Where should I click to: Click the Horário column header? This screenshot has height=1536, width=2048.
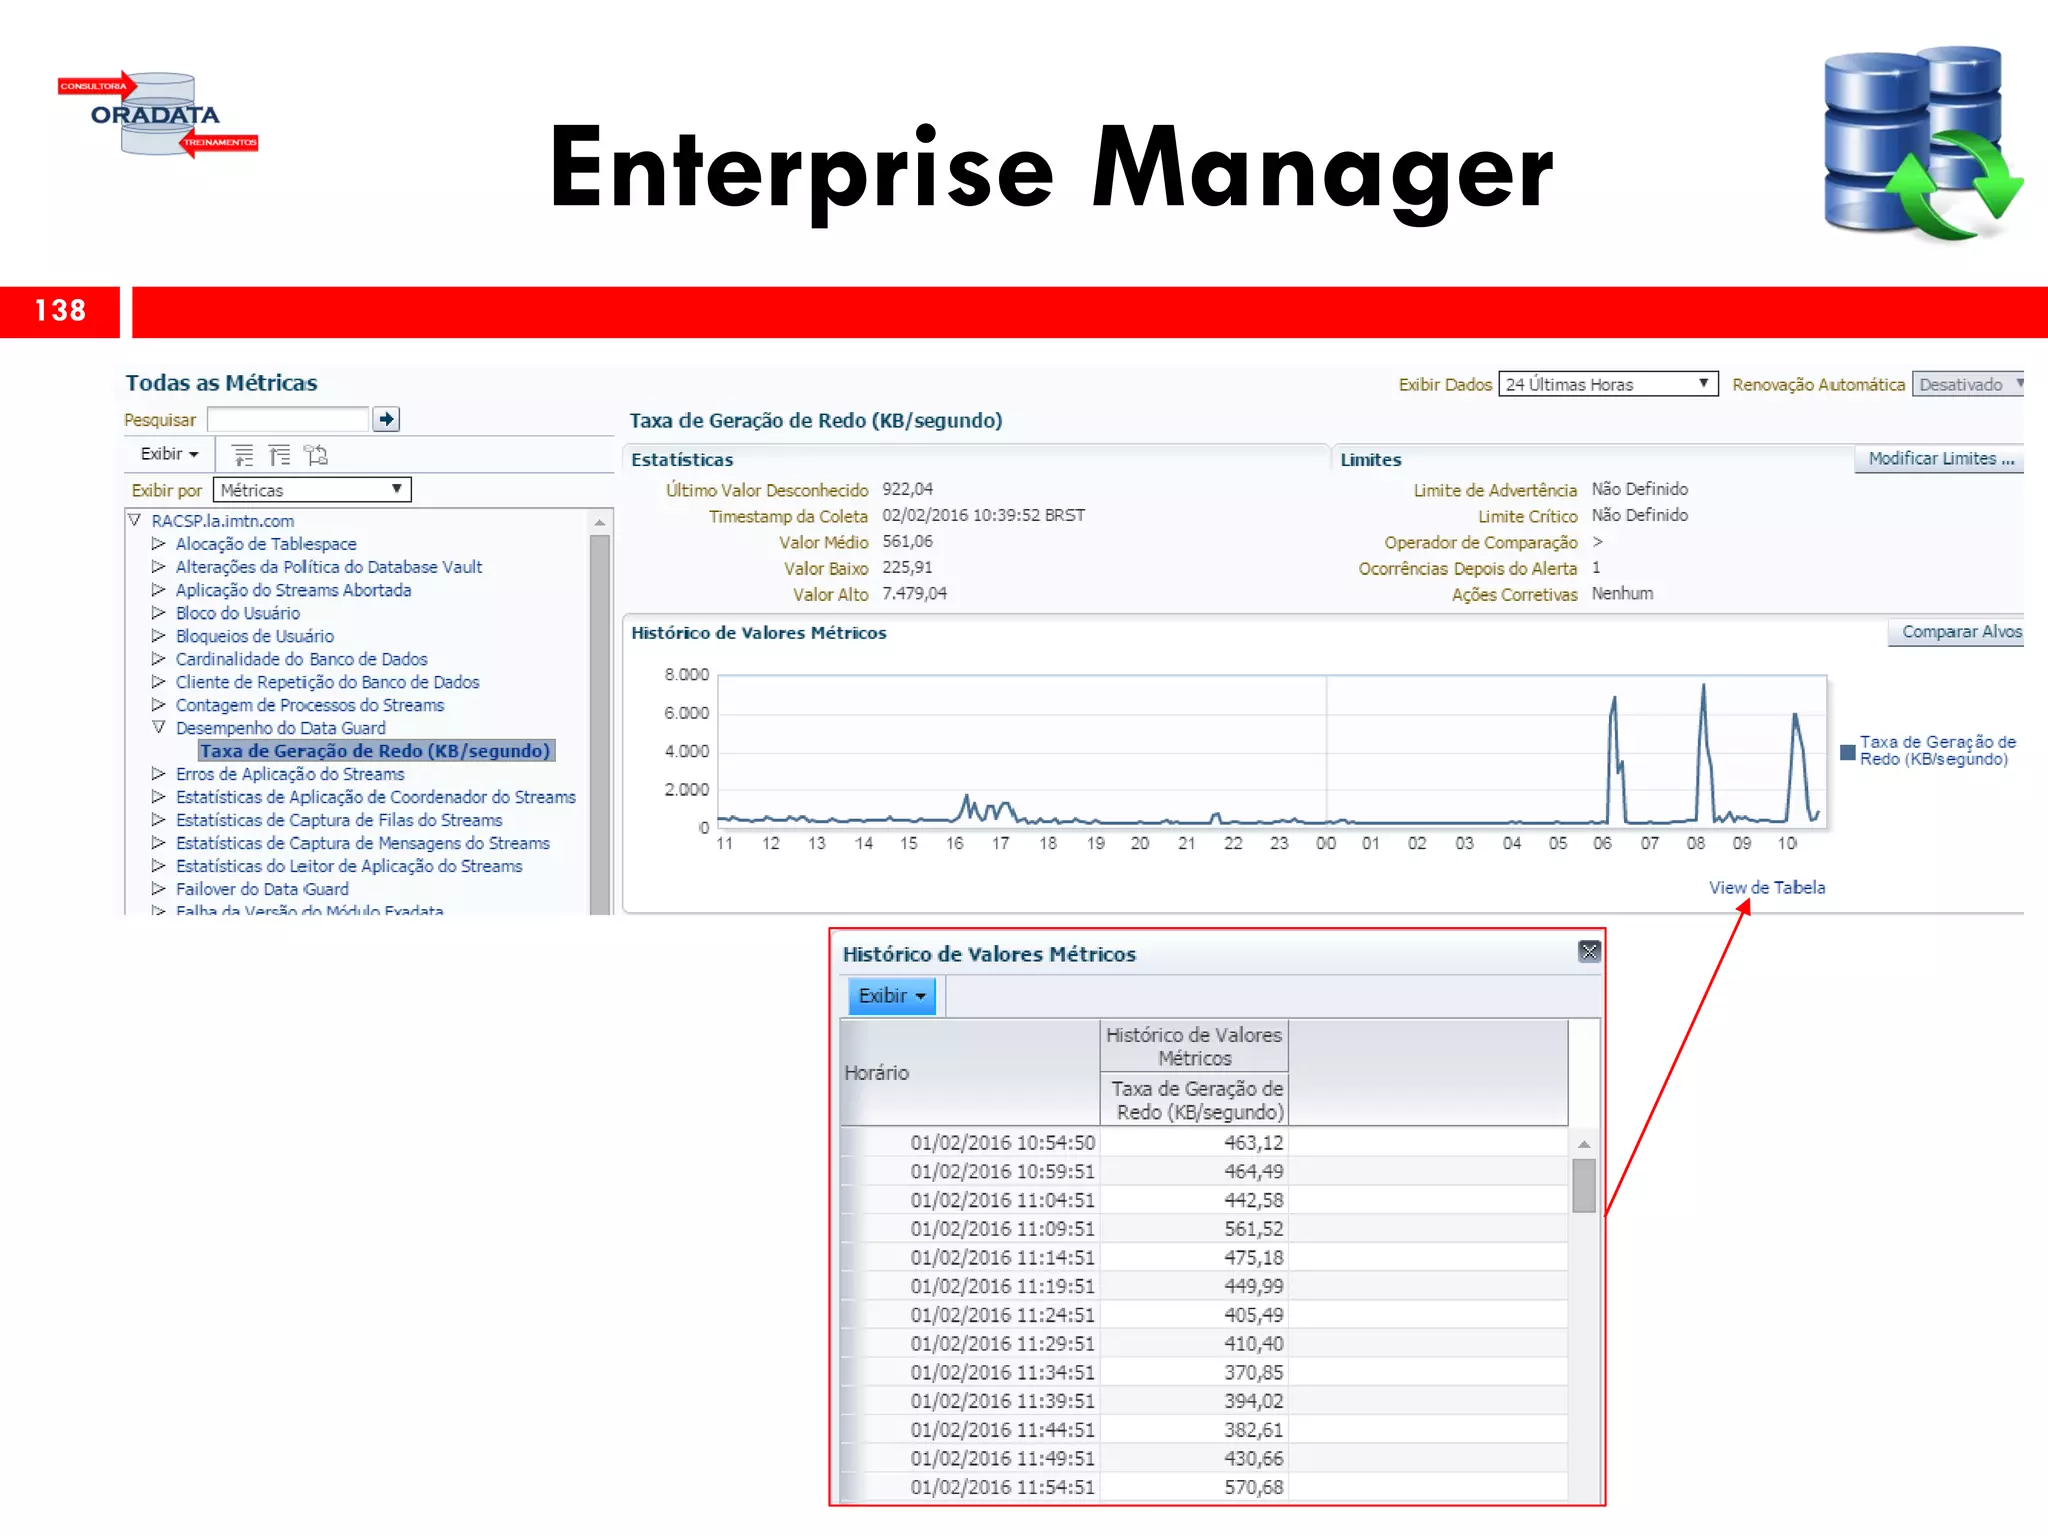(x=970, y=1072)
